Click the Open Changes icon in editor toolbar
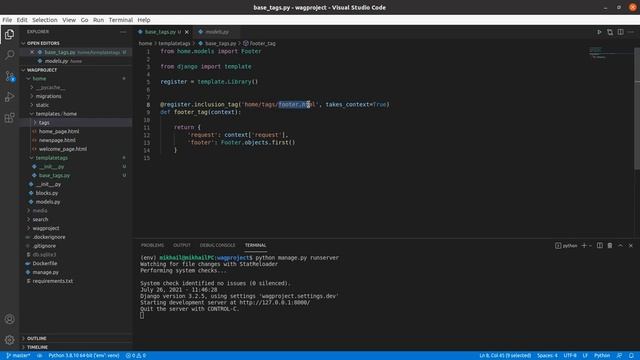Image resolution: width=640 pixels, height=360 pixels. [610, 32]
